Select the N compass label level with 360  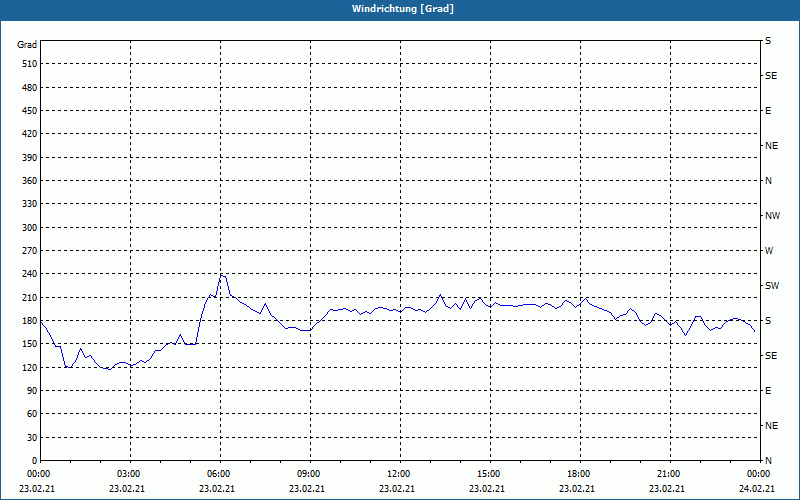[768, 181]
